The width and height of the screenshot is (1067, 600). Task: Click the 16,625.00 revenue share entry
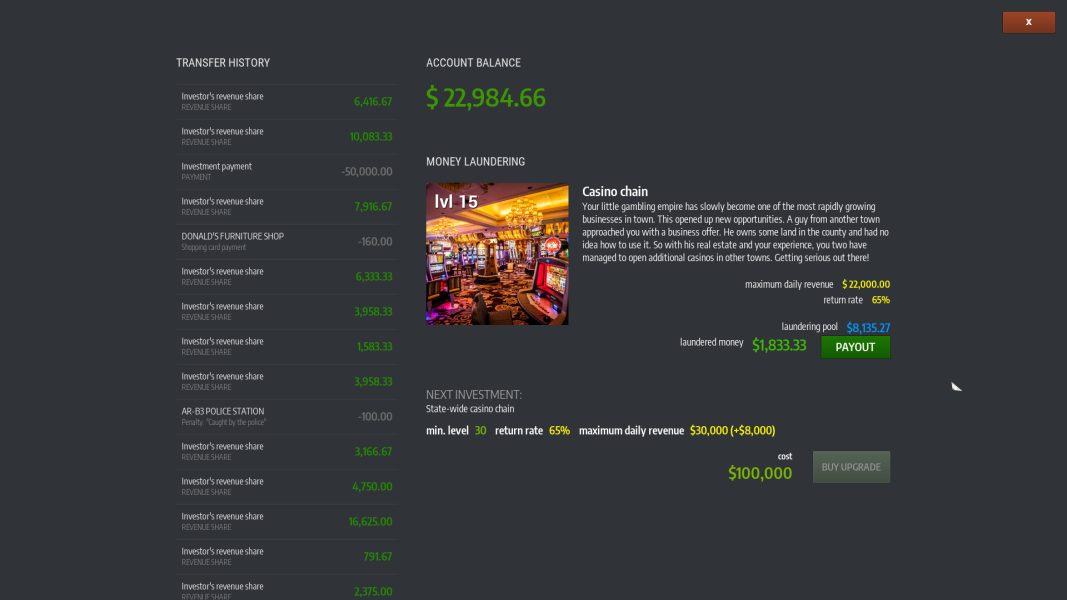pos(286,521)
